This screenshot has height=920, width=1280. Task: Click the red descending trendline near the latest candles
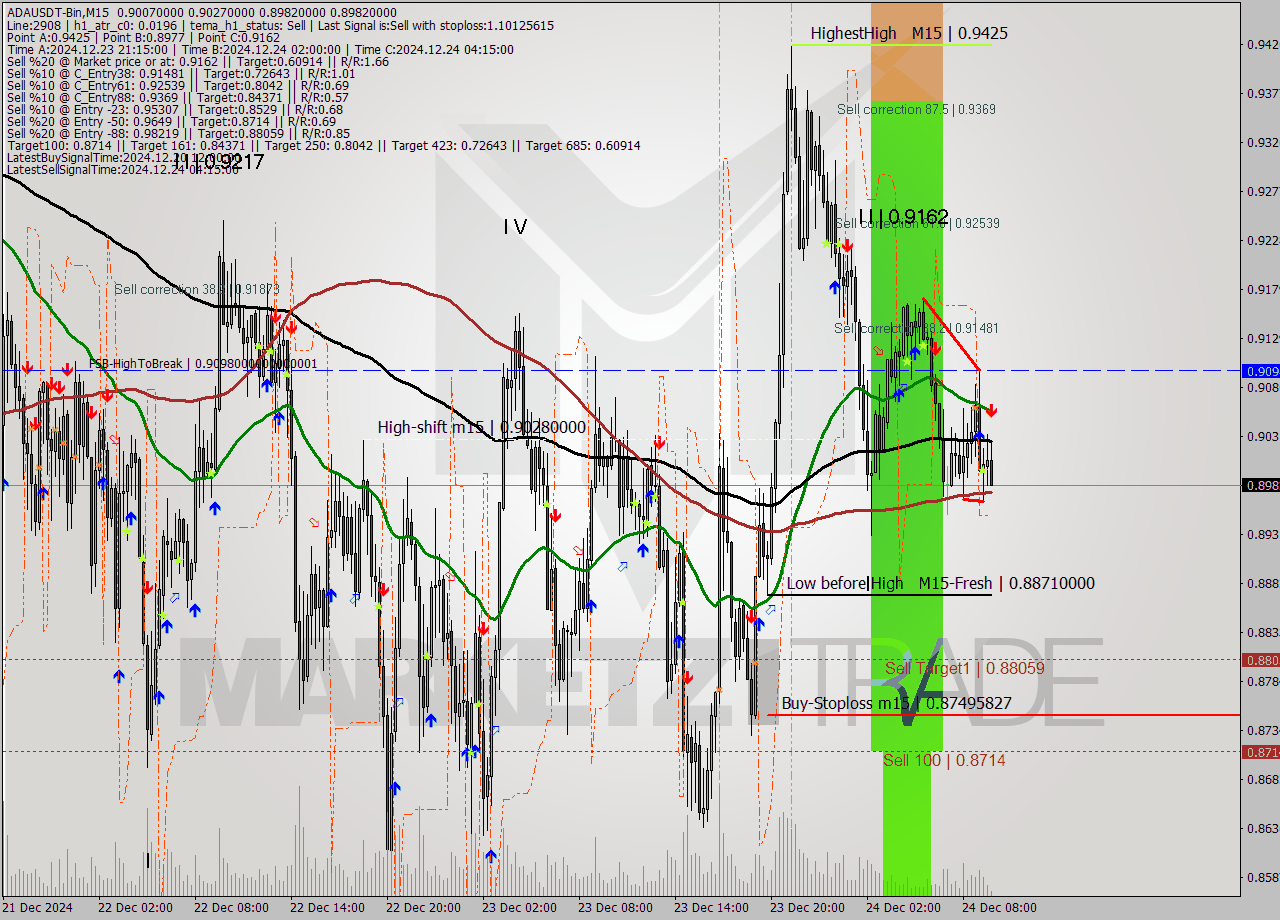(x=951, y=334)
